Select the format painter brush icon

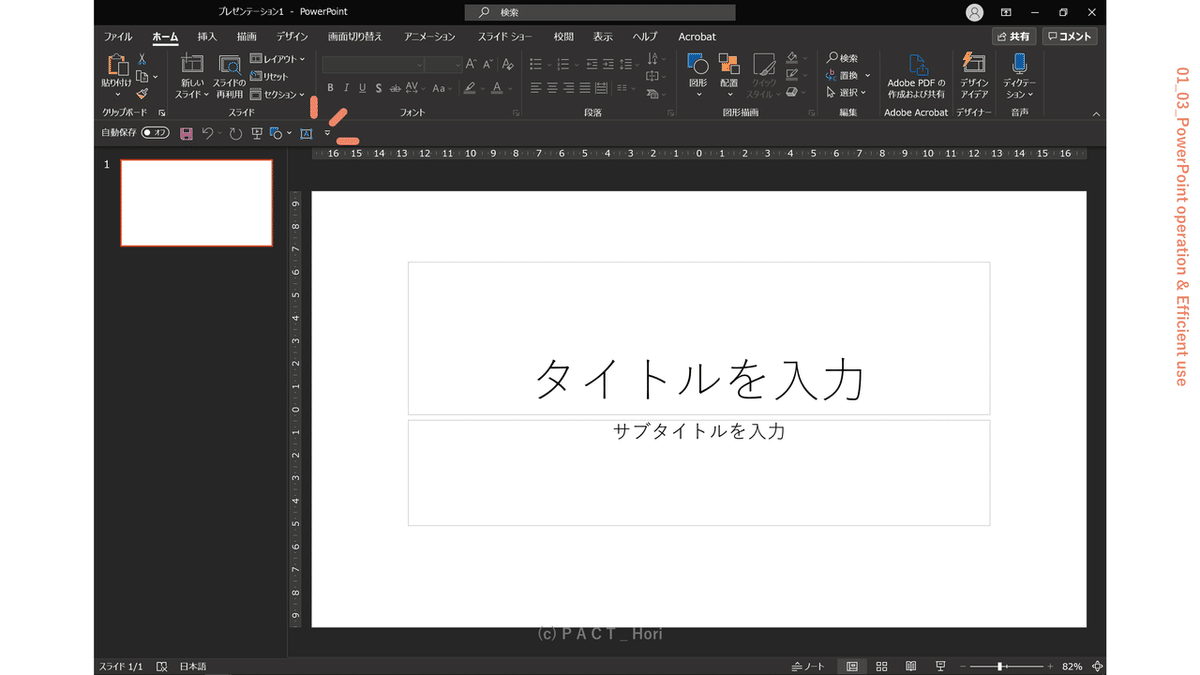tap(142, 94)
